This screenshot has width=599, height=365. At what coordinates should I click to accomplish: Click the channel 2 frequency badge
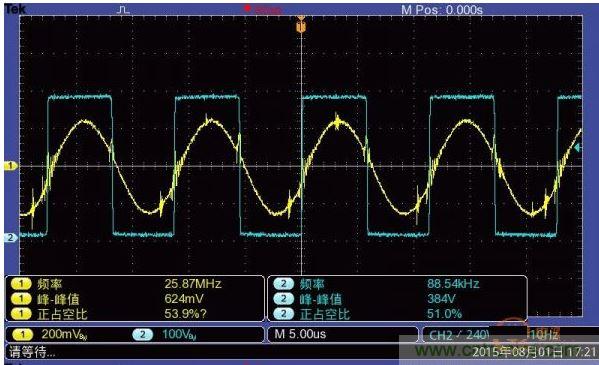[x=283, y=284]
